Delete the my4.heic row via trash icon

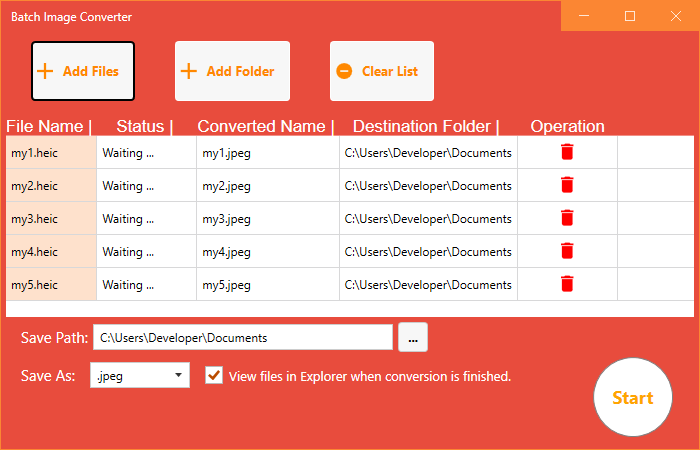pyautogui.click(x=567, y=251)
